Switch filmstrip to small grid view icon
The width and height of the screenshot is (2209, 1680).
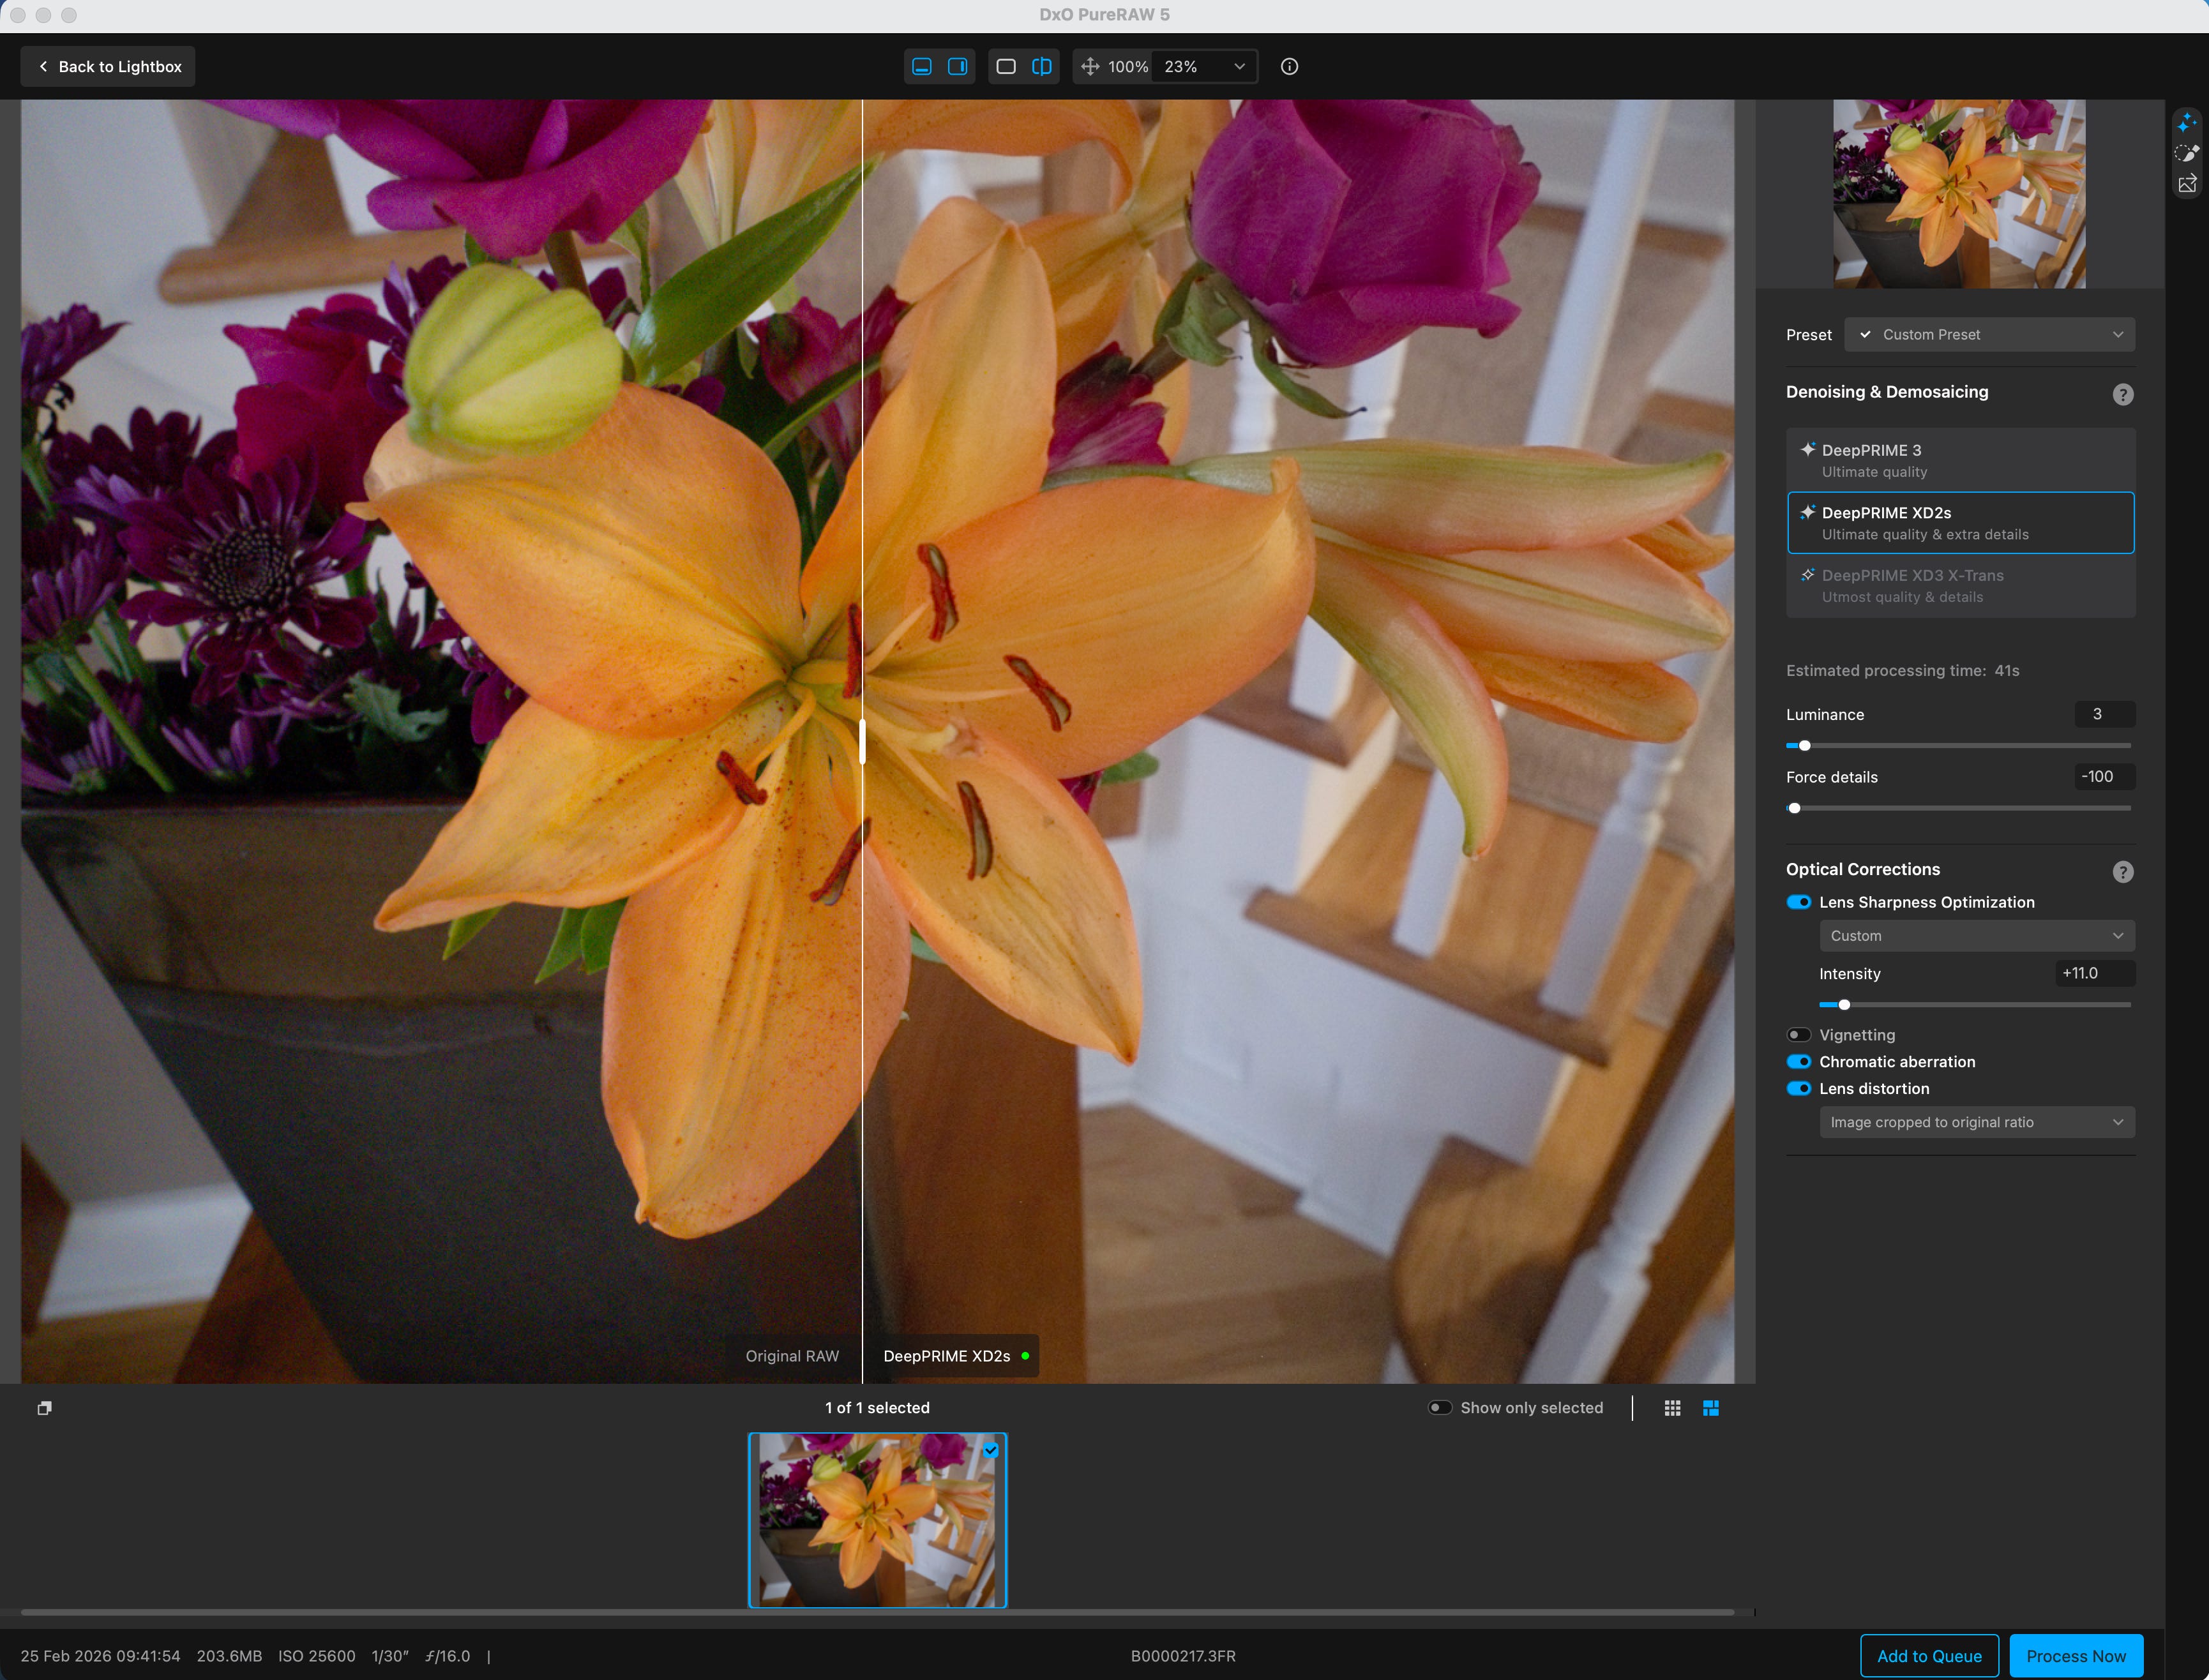[1672, 1407]
